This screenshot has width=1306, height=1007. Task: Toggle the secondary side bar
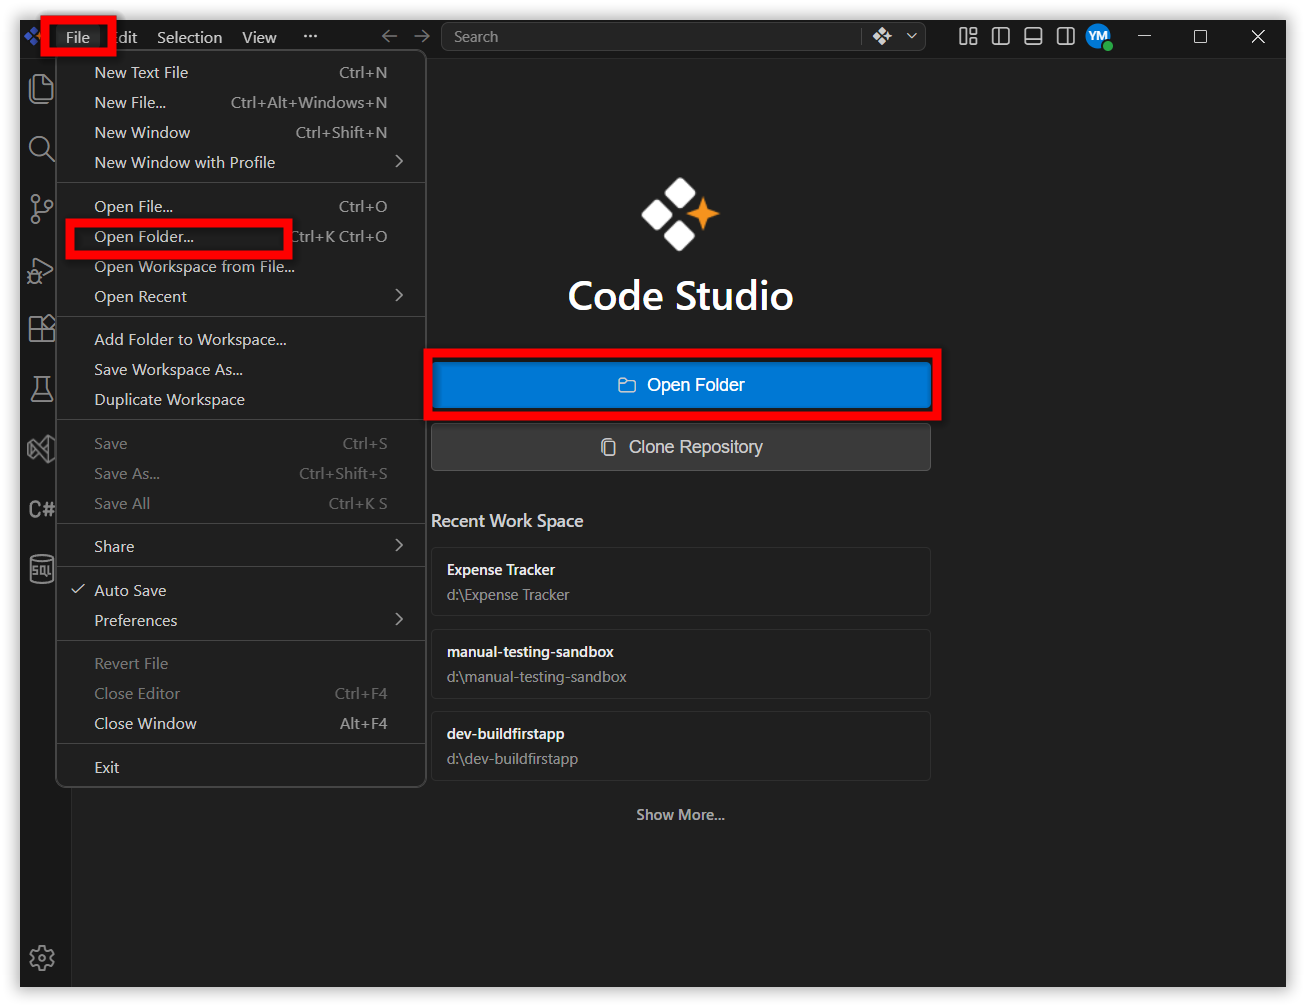click(1066, 36)
